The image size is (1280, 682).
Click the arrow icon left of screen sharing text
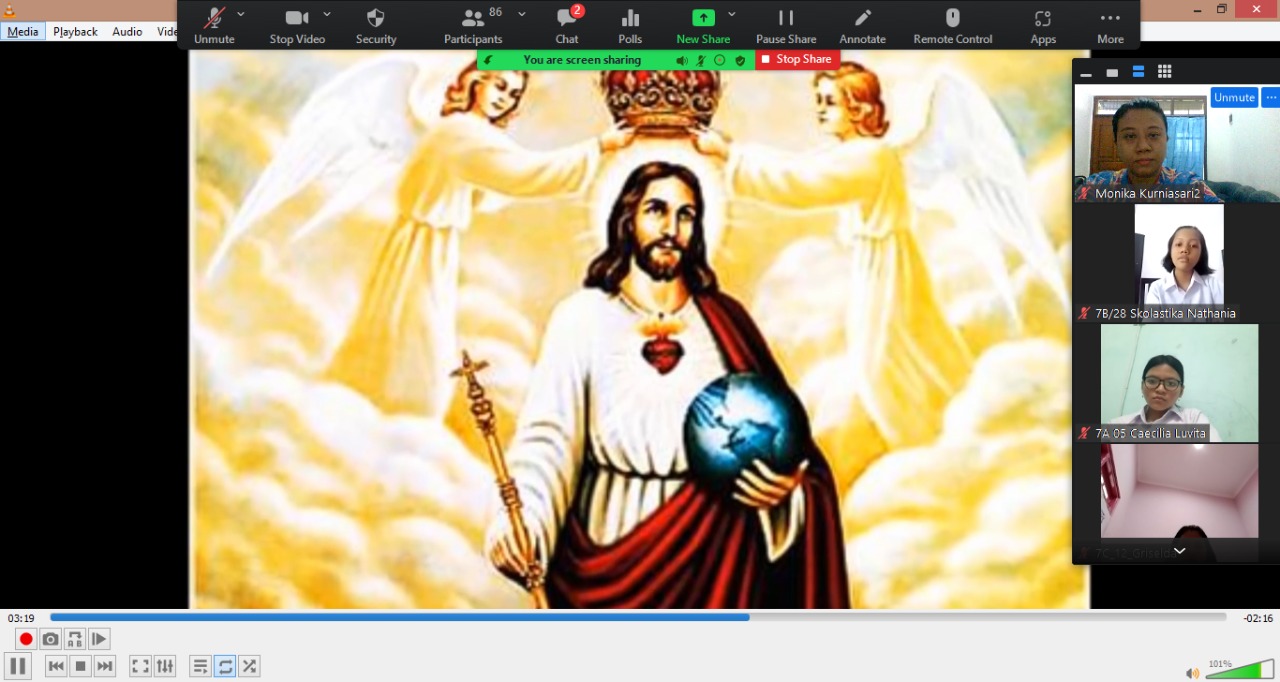[x=488, y=60]
